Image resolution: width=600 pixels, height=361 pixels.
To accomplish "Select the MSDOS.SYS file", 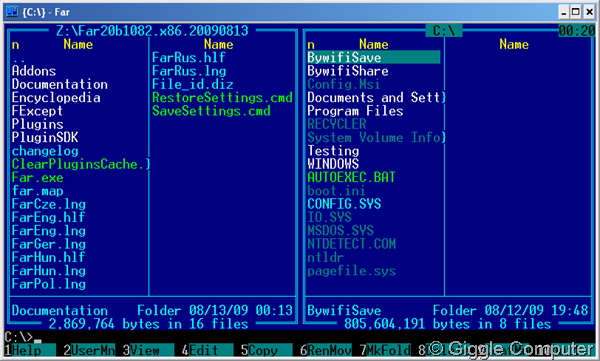I will point(340,231).
